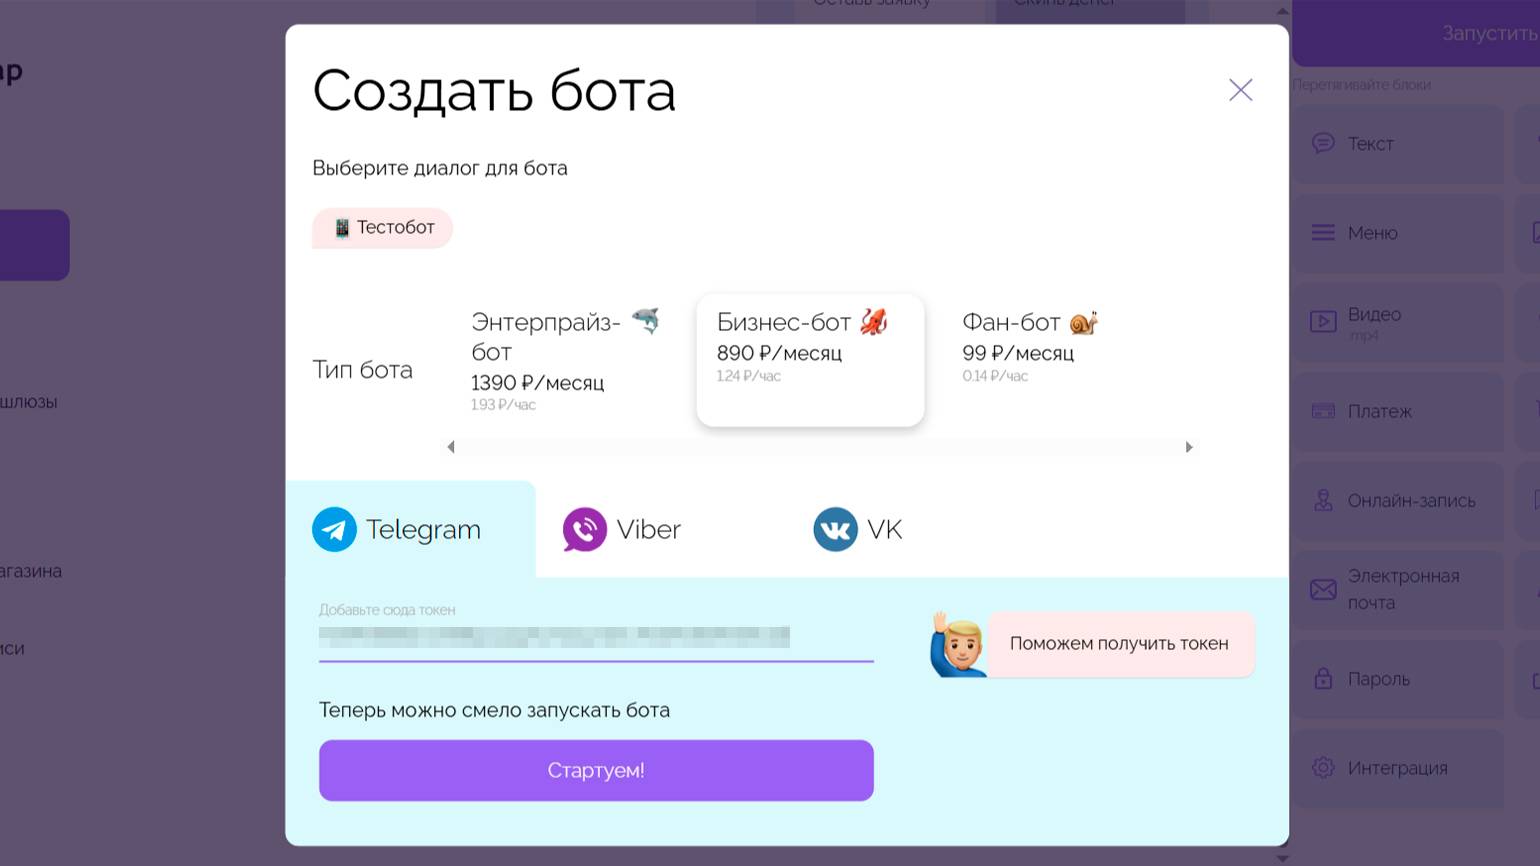Click the Перетягивайте блоки hint text
Viewport: 1540px width, 866px height.
pyautogui.click(x=1361, y=85)
